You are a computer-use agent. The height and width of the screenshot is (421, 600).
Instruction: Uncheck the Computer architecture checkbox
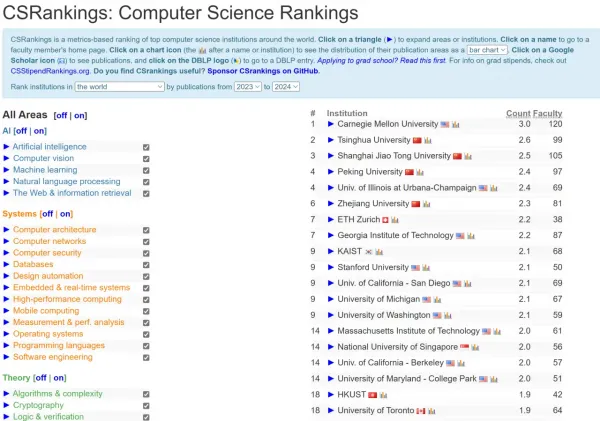point(146,230)
